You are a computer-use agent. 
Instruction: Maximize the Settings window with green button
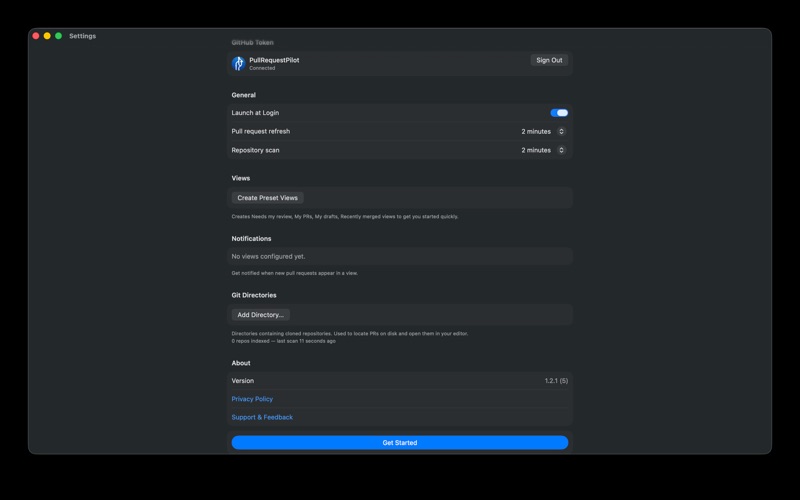58,36
